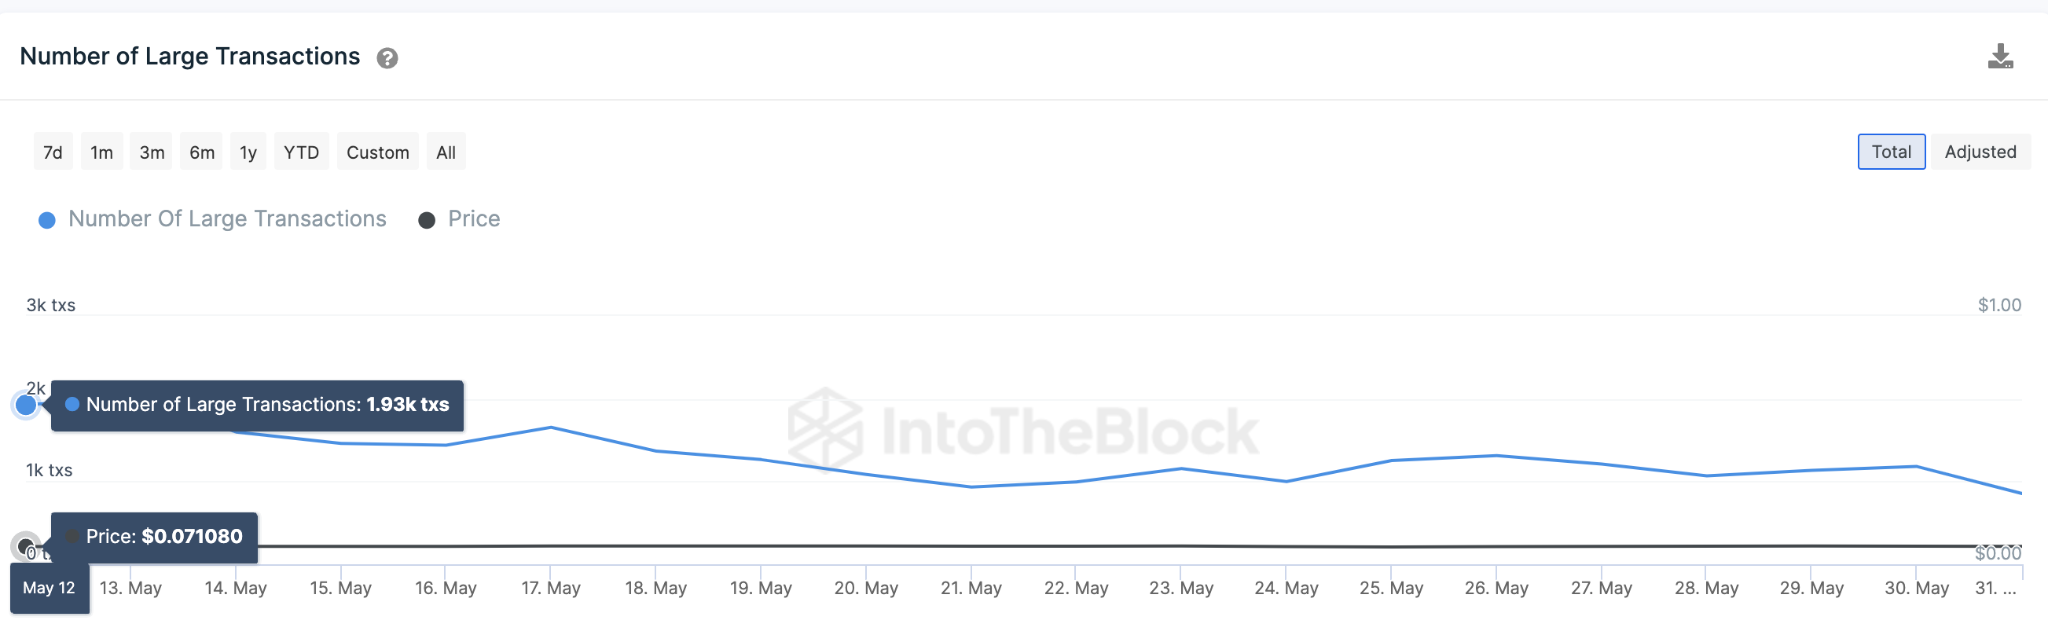Choose the 6m time range
2048x633 pixels.
click(x=202, y=152)
